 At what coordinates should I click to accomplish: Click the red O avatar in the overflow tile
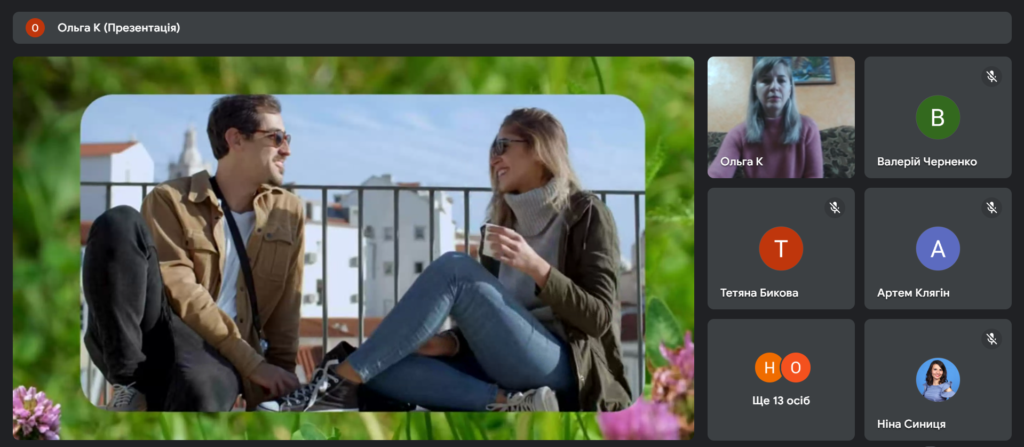click(x=795, y=368)
